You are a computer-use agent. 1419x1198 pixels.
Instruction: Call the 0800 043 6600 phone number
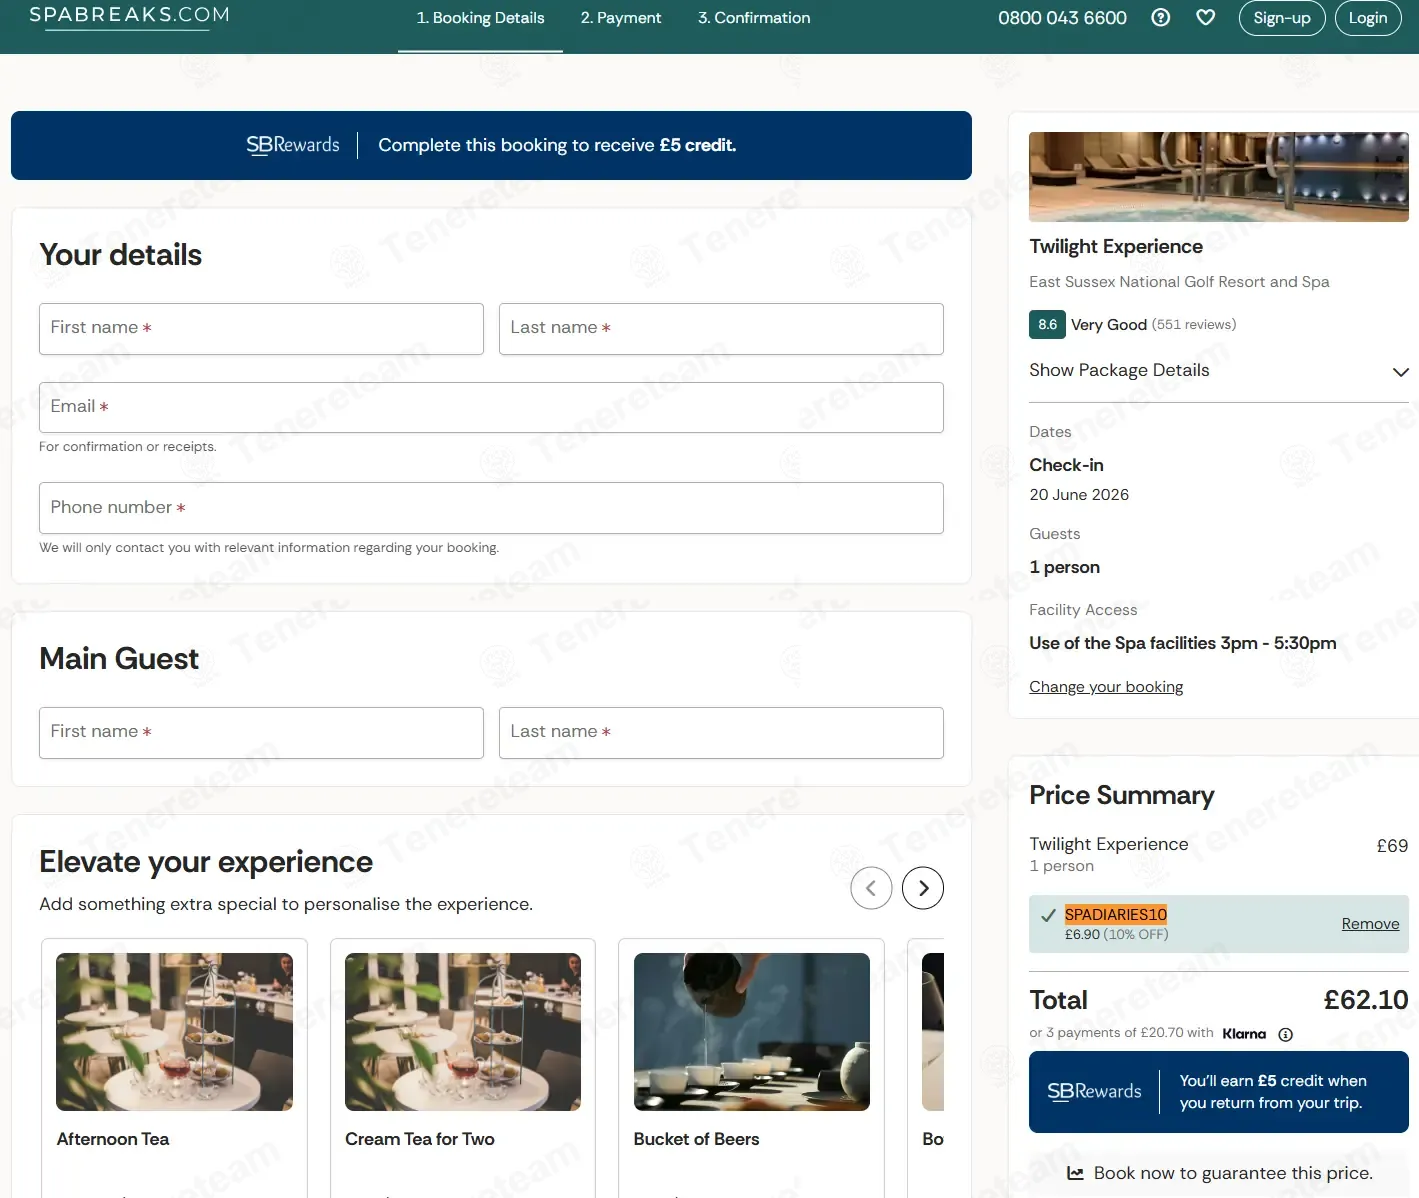tap(1062, 18)
